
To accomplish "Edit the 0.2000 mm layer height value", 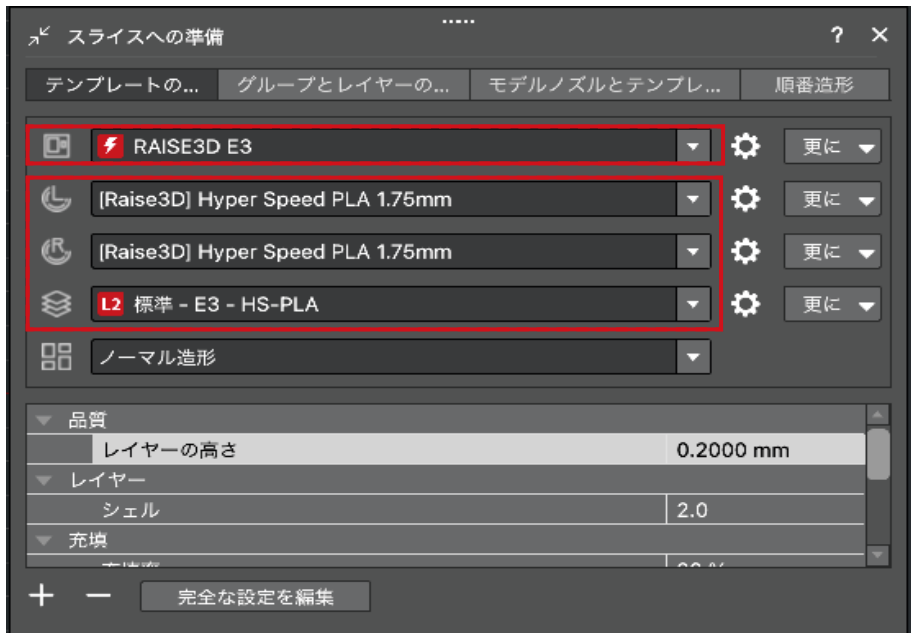I will pyautogui.click(x=765, y=450).
